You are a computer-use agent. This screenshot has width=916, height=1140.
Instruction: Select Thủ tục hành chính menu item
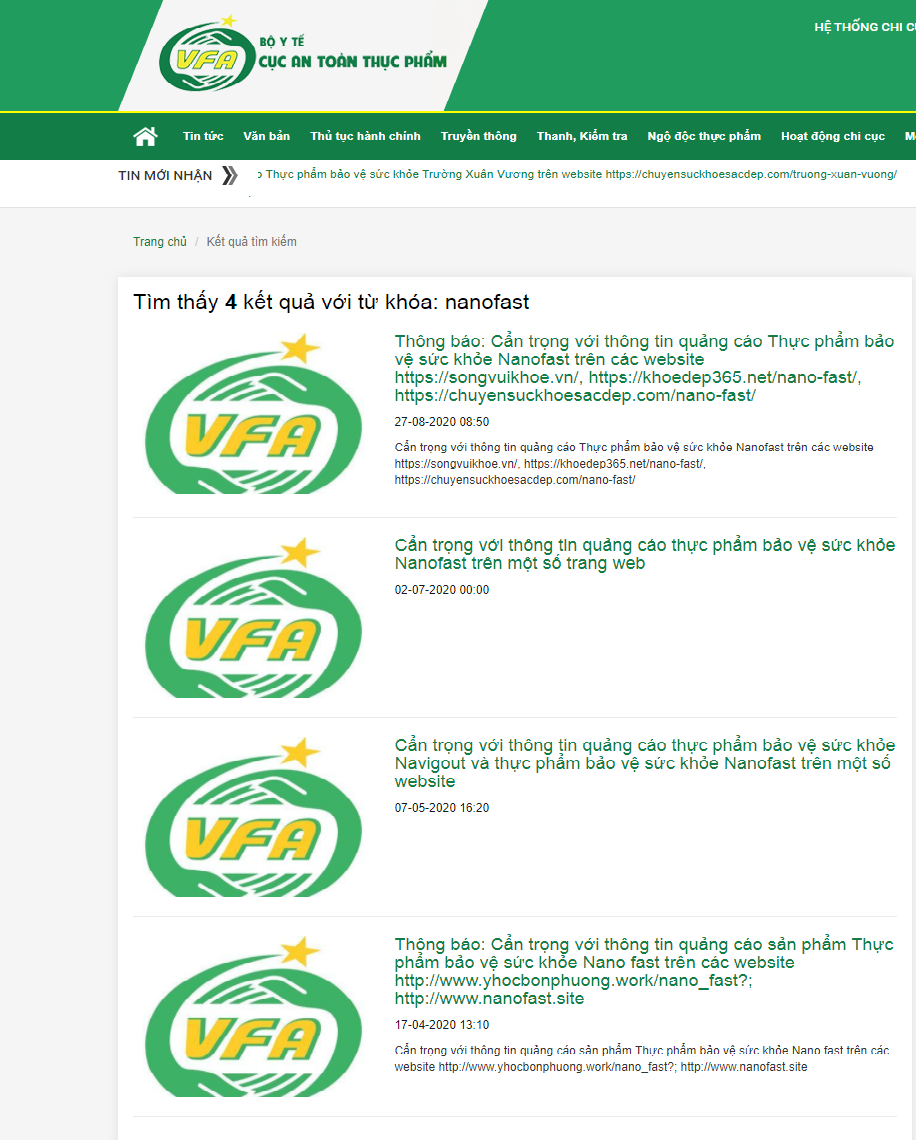(365, 136)
